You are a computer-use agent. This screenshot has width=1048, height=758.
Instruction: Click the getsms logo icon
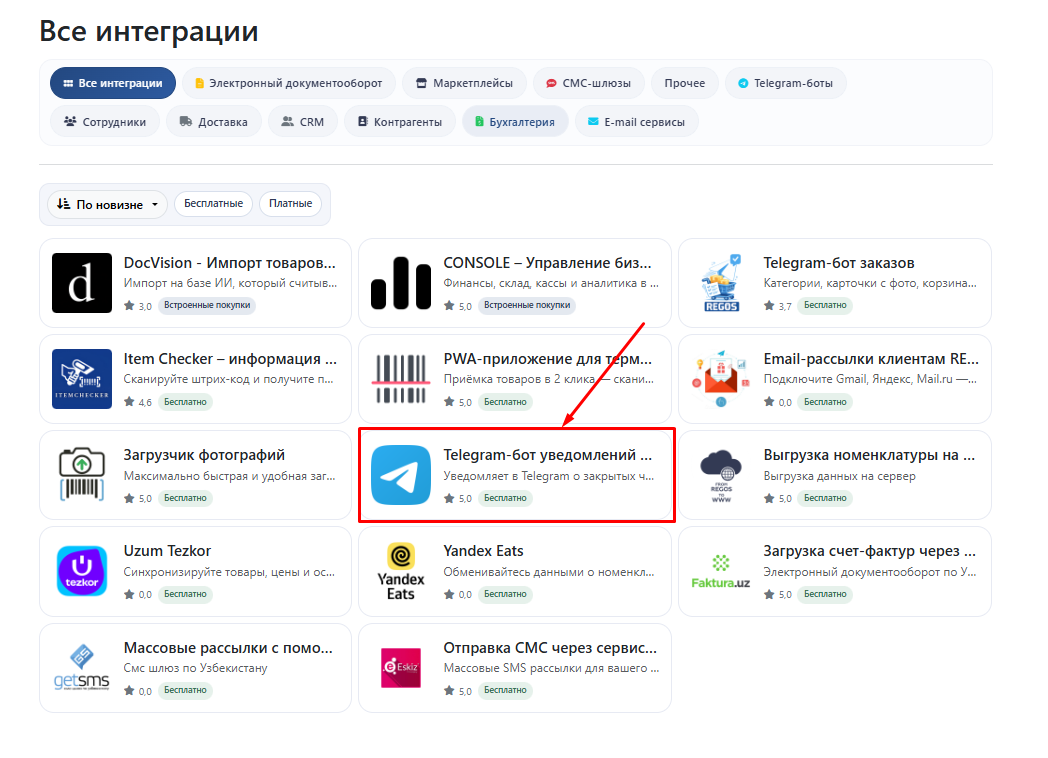(82, 667)
